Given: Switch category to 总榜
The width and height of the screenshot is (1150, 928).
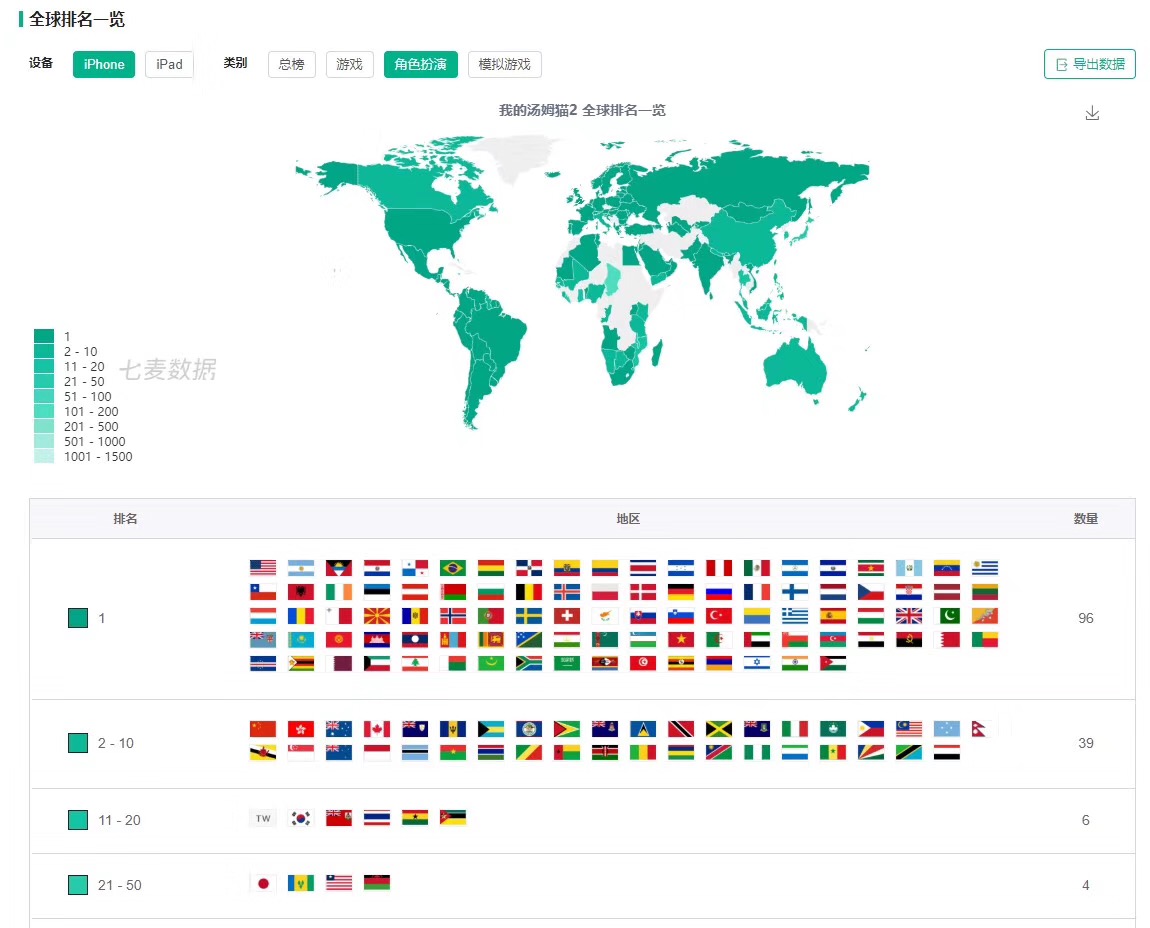Looking at the screenshot, I should point(291,64).
